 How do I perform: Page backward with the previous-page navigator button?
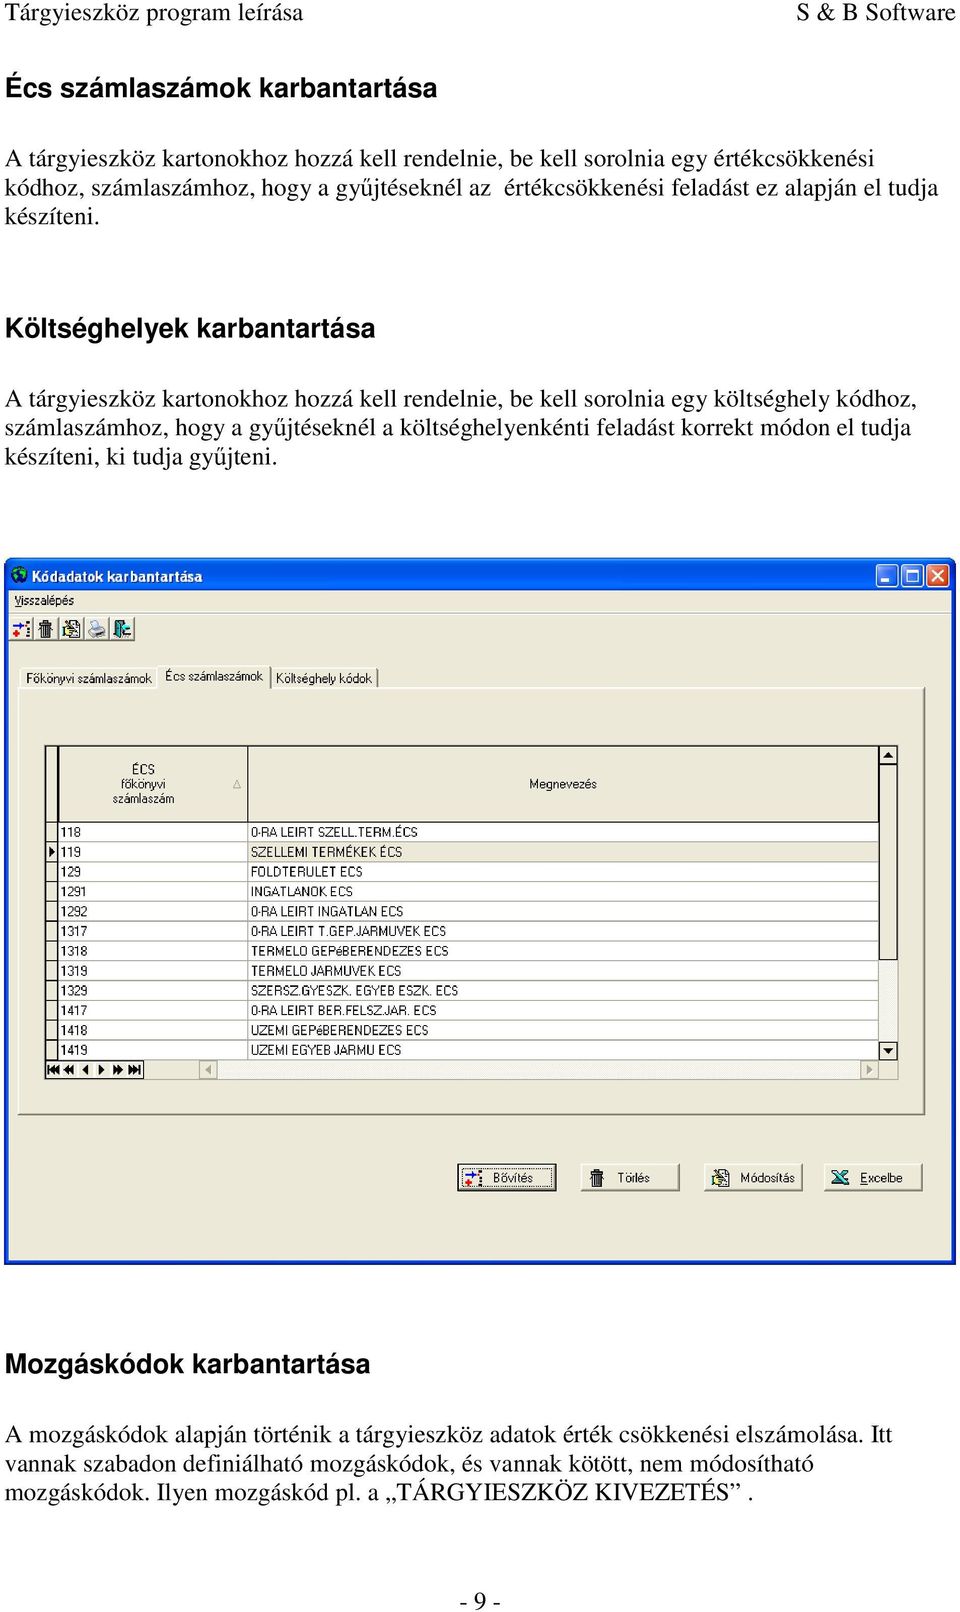point(69,1070)
